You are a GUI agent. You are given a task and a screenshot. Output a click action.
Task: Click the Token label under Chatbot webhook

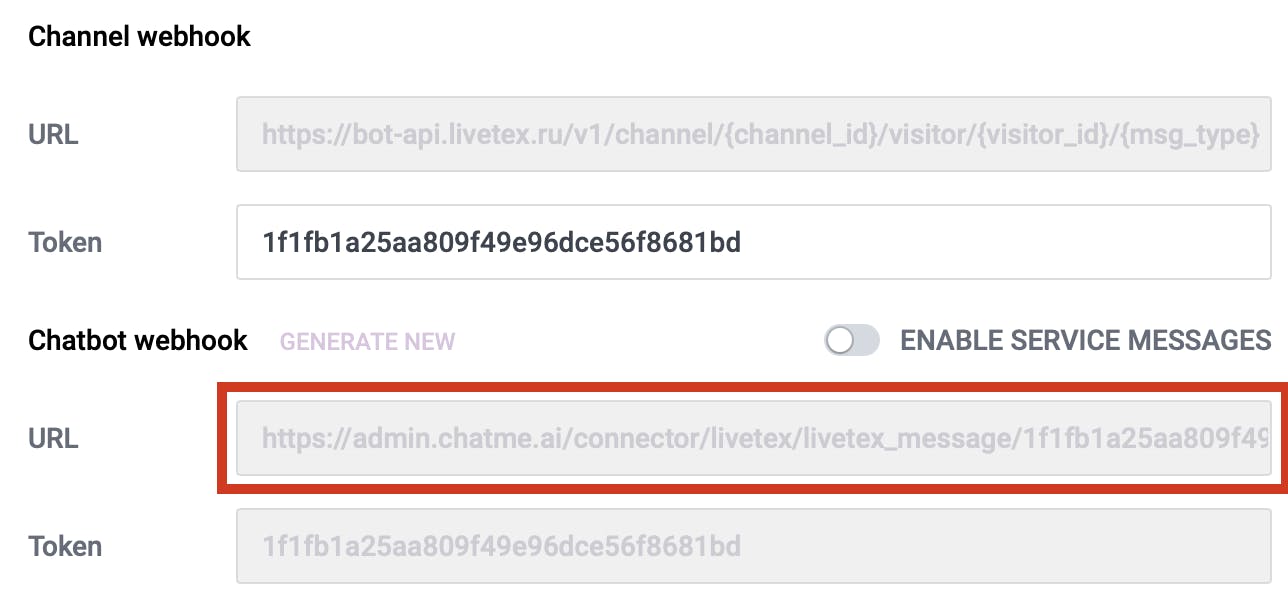(x=65, y=546)
